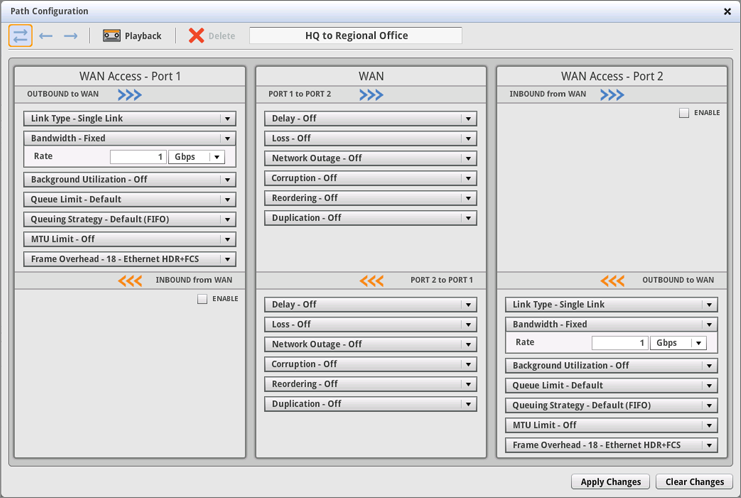Viewport: 741px width, 498px height.
Task: Click the HQ to Regional Office name field
Action: click(356, 36)
